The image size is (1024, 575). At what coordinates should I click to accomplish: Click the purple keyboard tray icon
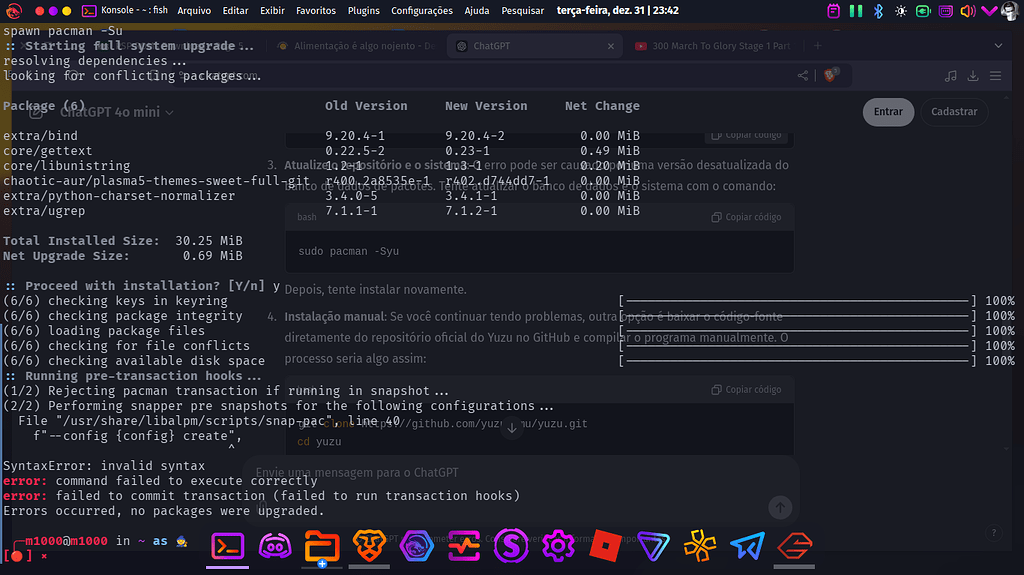coord(946,11)
